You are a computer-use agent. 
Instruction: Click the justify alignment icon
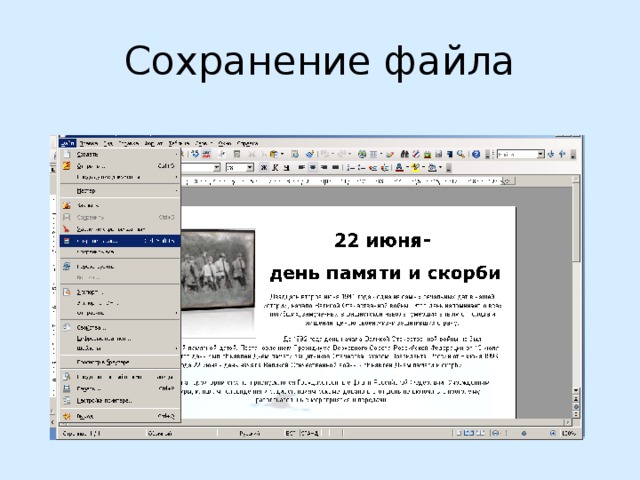(x=336, y=168)
